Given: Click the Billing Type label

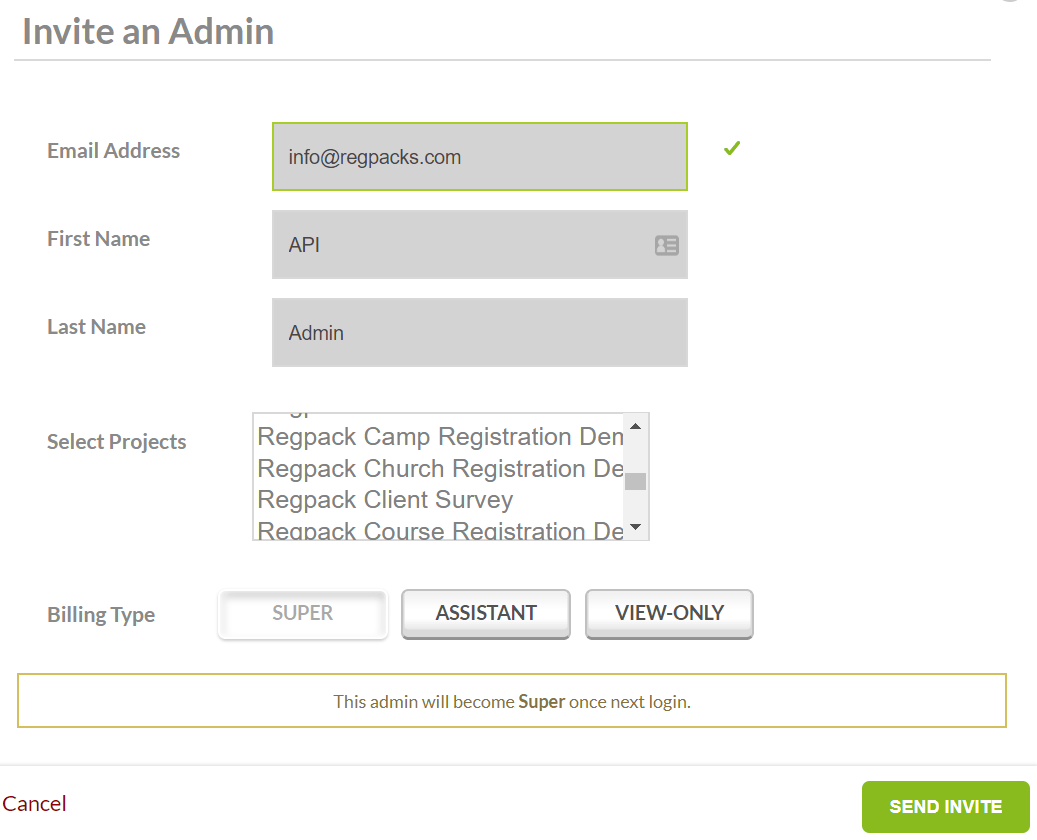Looking at the screenshot, I should (x=101, y=615).
